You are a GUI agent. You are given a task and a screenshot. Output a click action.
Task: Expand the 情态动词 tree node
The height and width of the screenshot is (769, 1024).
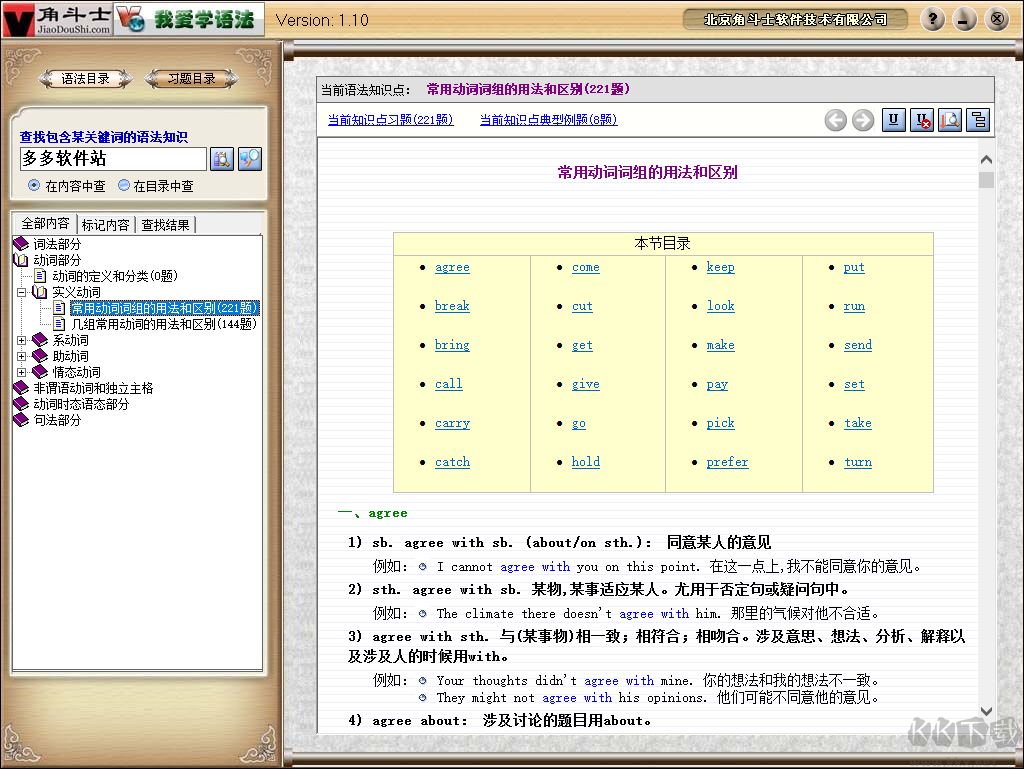[20, 372]
